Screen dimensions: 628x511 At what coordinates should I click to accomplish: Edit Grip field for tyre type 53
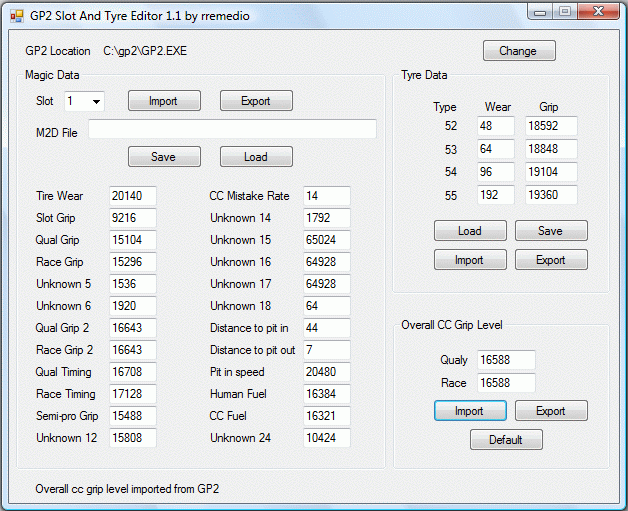coord(551,149)
